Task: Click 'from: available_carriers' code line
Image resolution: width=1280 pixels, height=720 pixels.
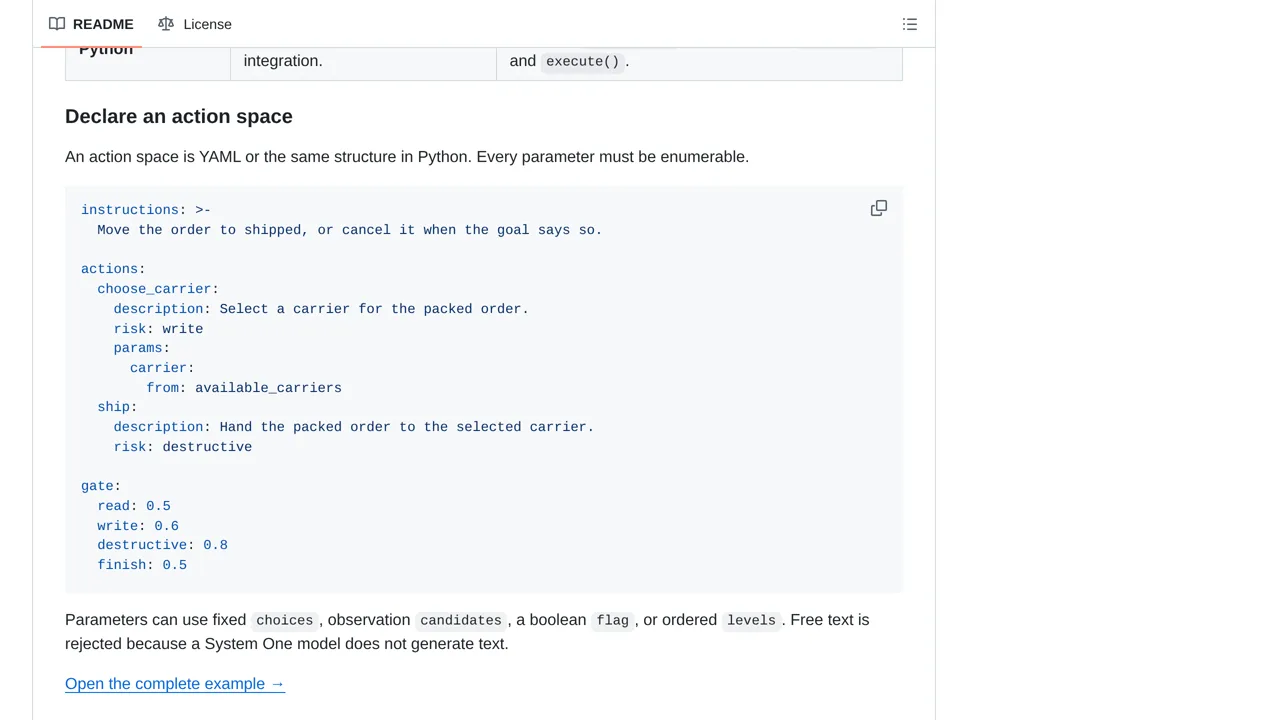Action: [x=244, y=388]
